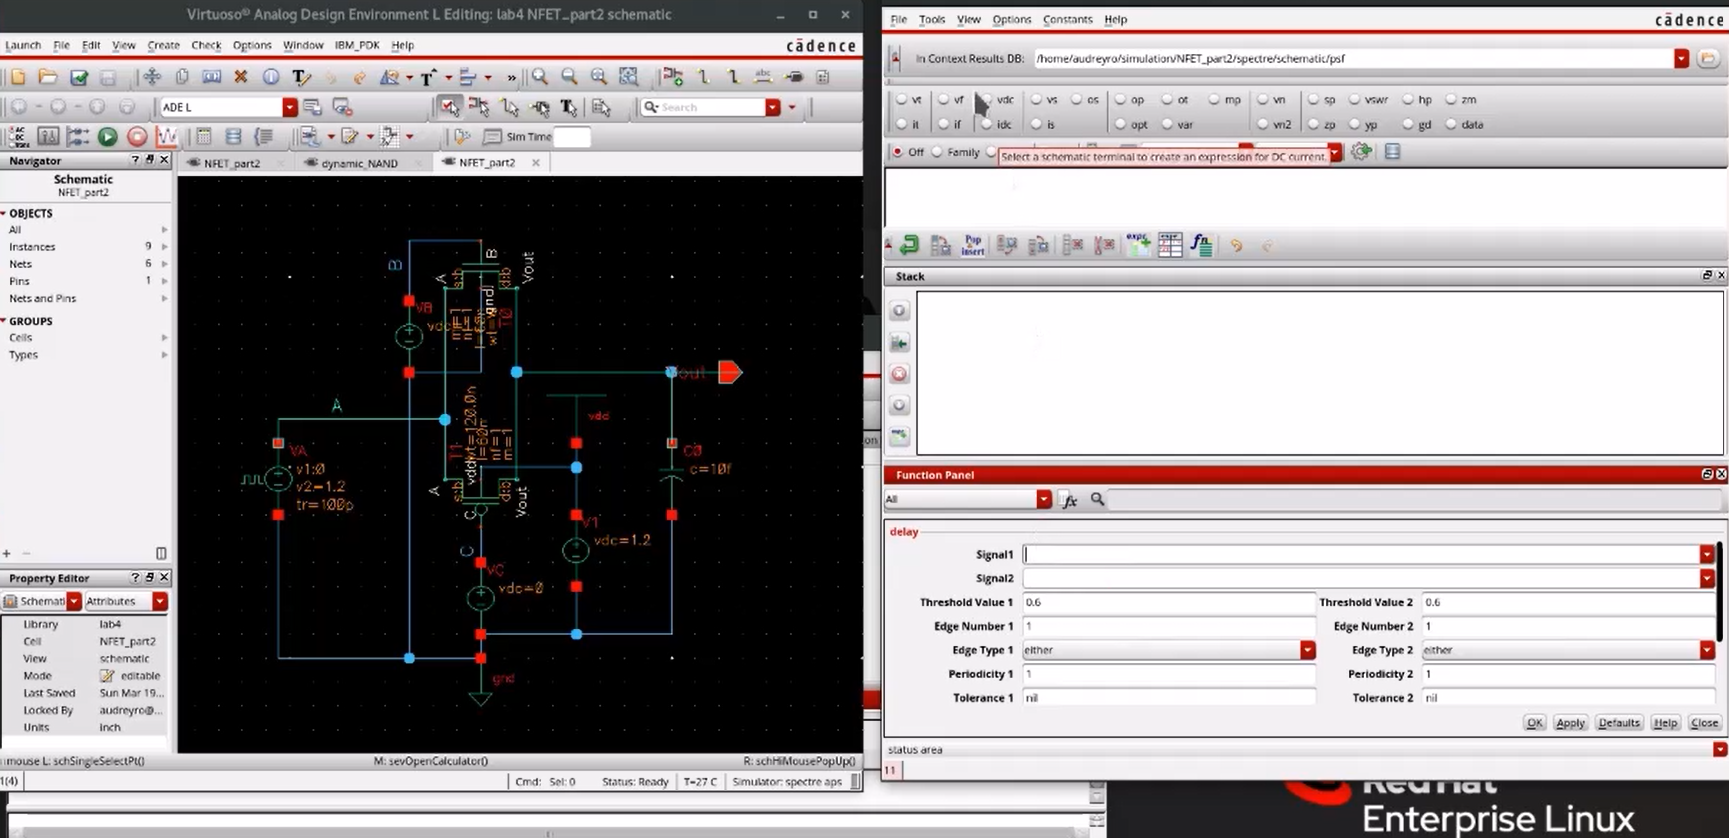Screen dimensions: 1729x838
Task: Click the Signal1 input field
Action: [1361, 555]
